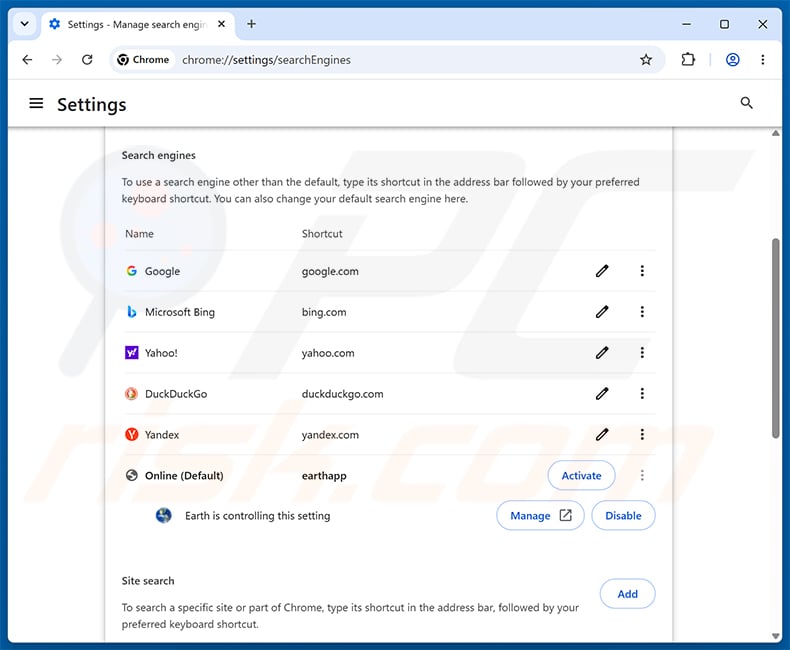The width and height of the screenshot is (790, 650).
Task: Edit the DuckDuckGo search engine
Action: coord(602,394)
